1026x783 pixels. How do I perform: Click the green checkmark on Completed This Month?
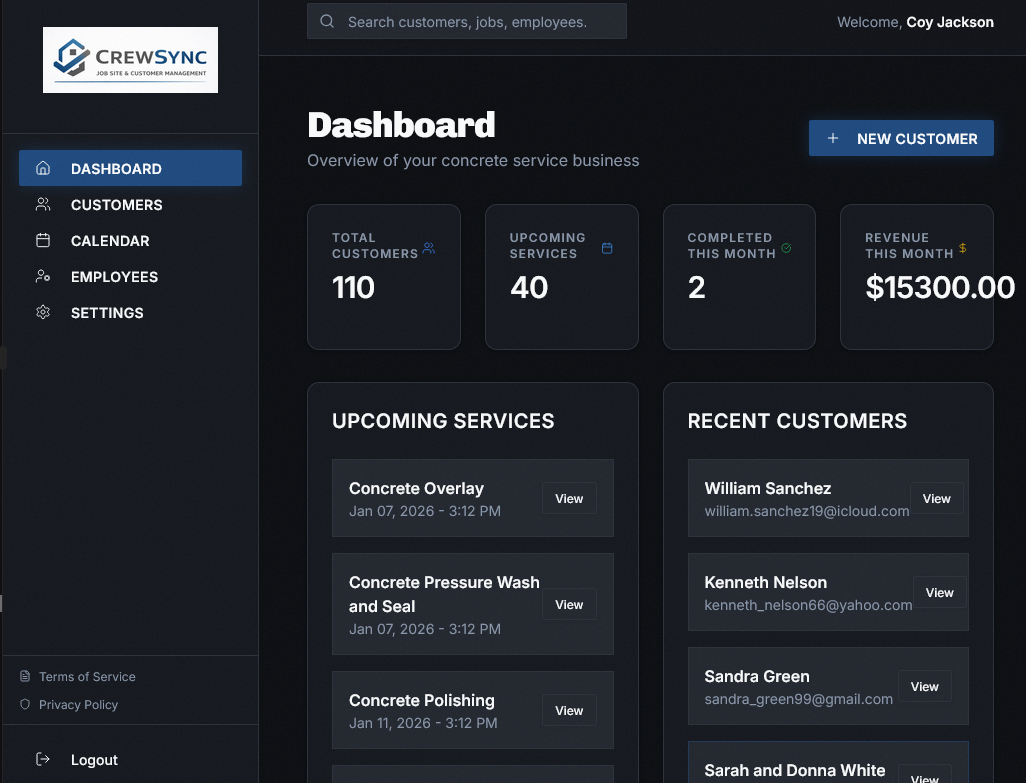coord(786,246)
